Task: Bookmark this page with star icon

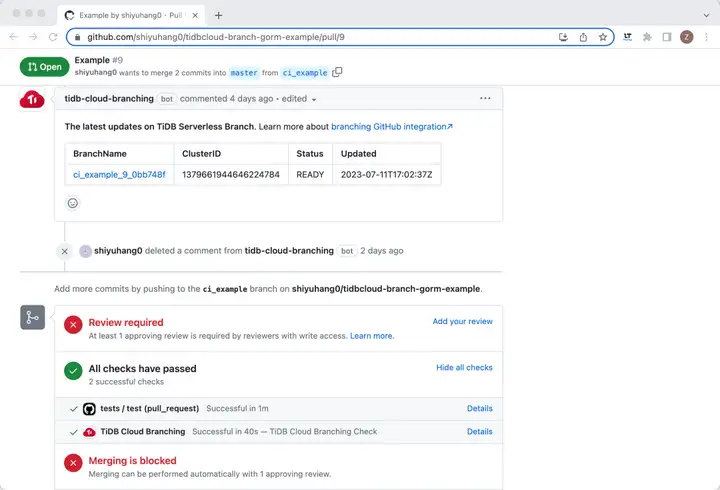Action: pos(602,37)
